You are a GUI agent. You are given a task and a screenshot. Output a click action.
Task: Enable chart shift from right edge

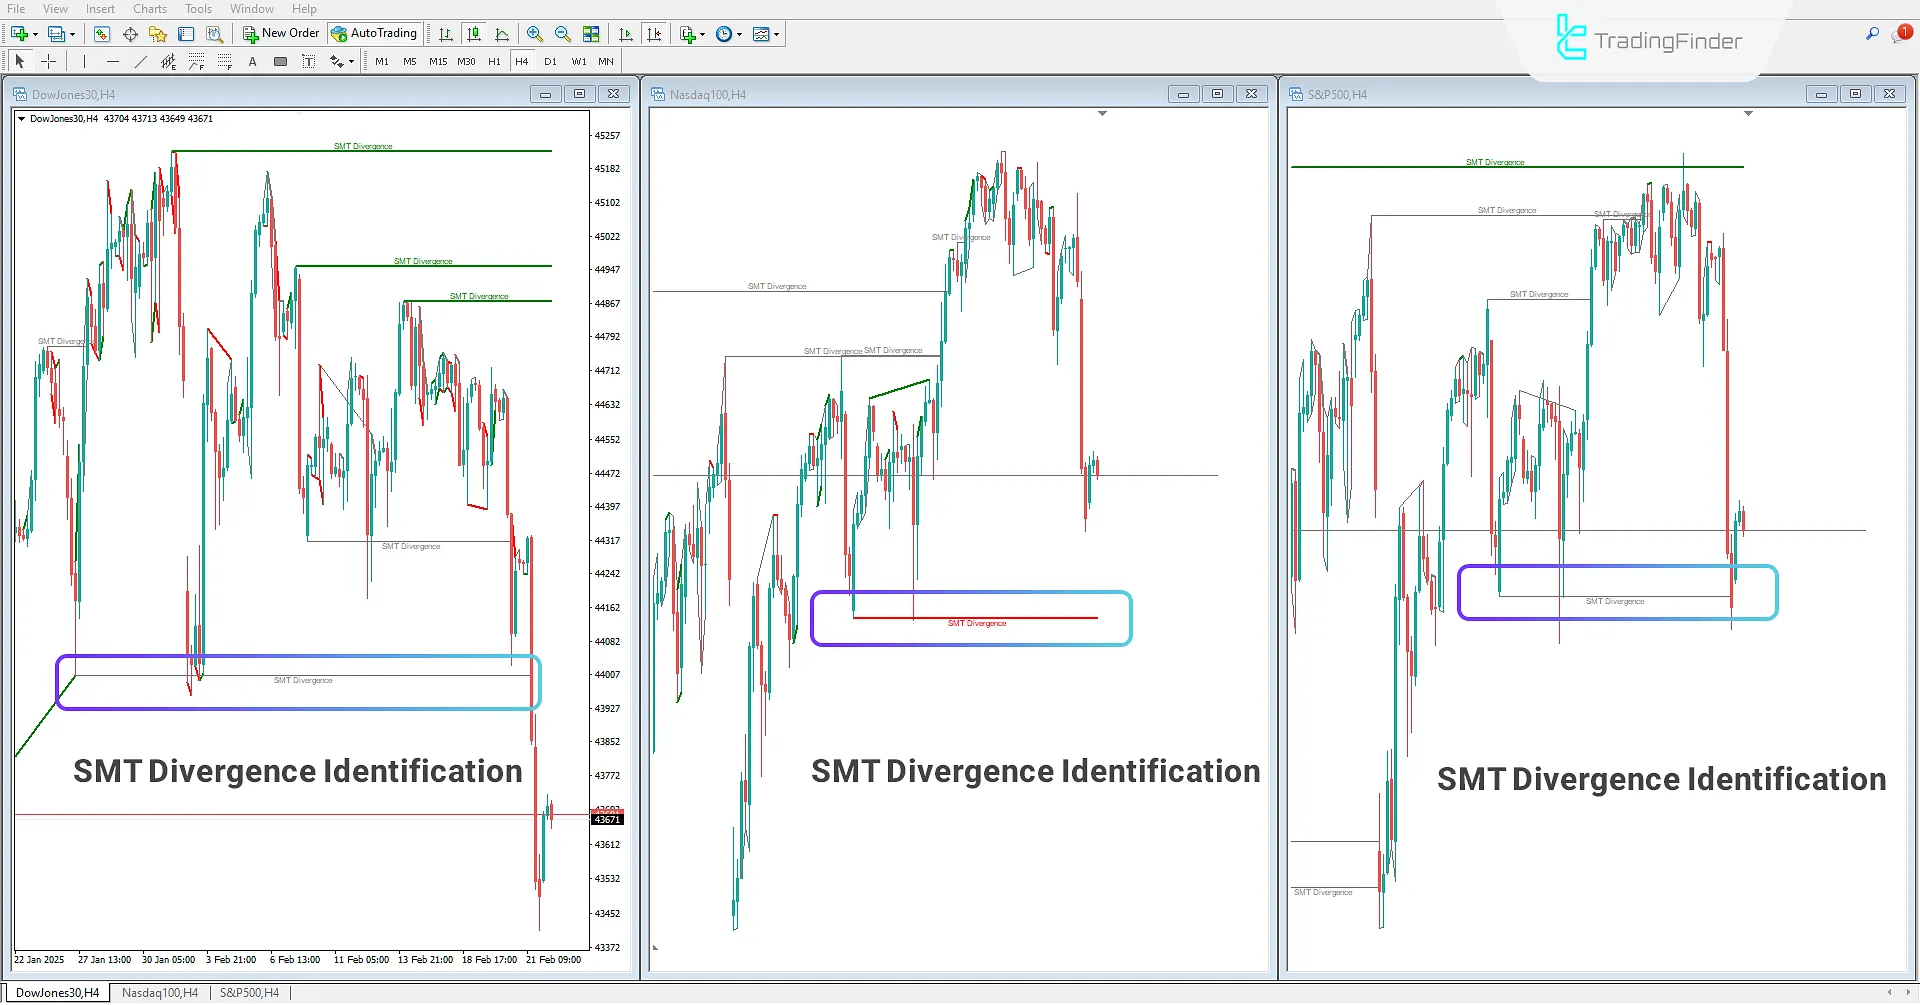tap(655, 33)
